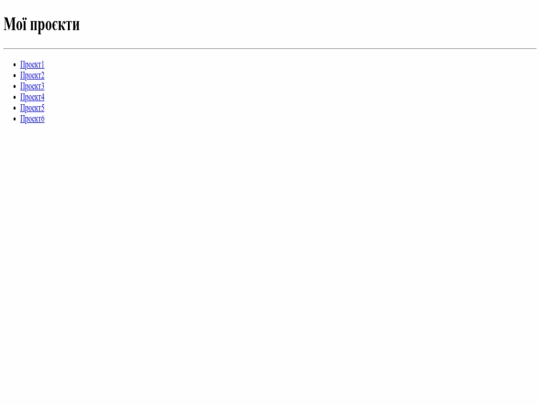Click the bullet marker beside Проєкт2
This screenshot has height=405, width=540.
pos(14,75)
